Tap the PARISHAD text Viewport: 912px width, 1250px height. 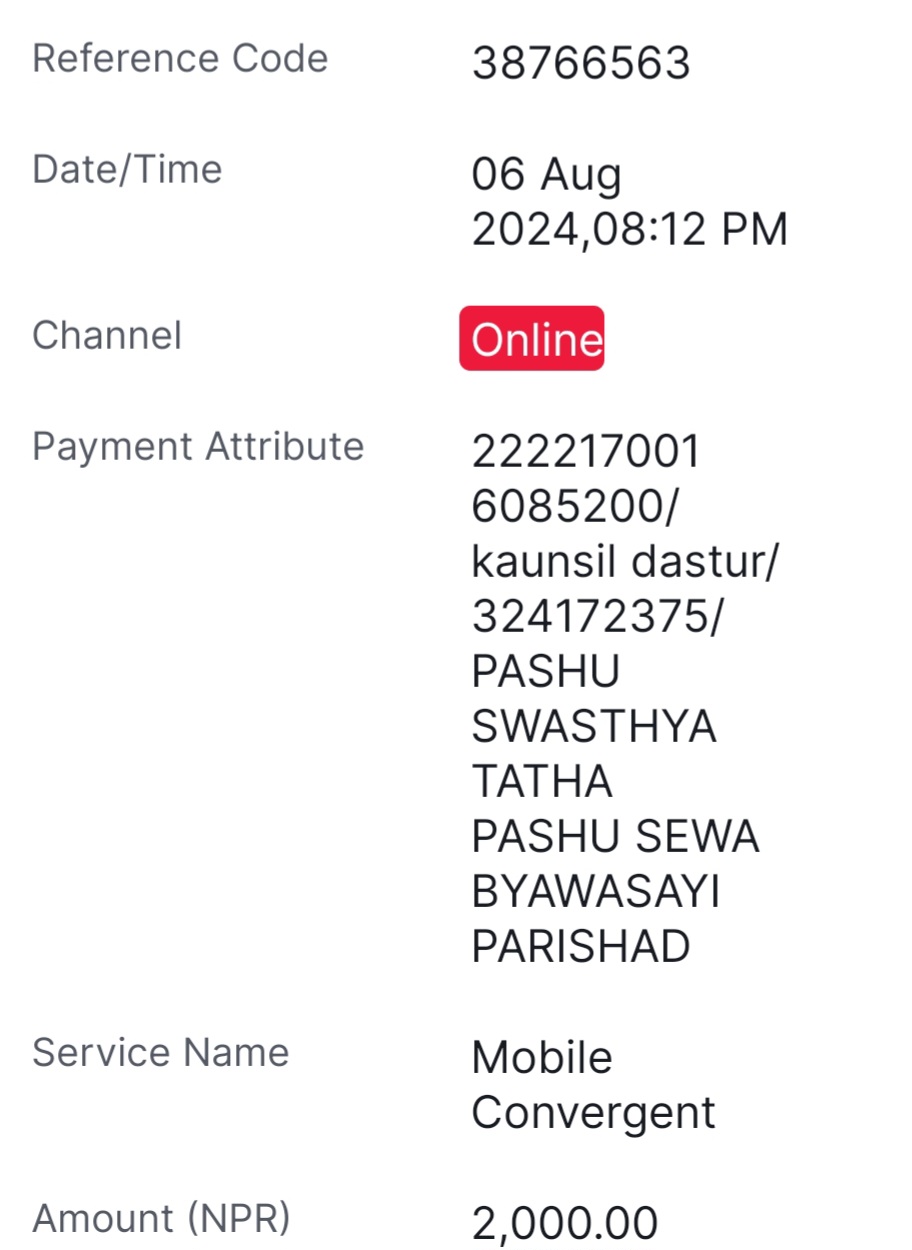581,947
